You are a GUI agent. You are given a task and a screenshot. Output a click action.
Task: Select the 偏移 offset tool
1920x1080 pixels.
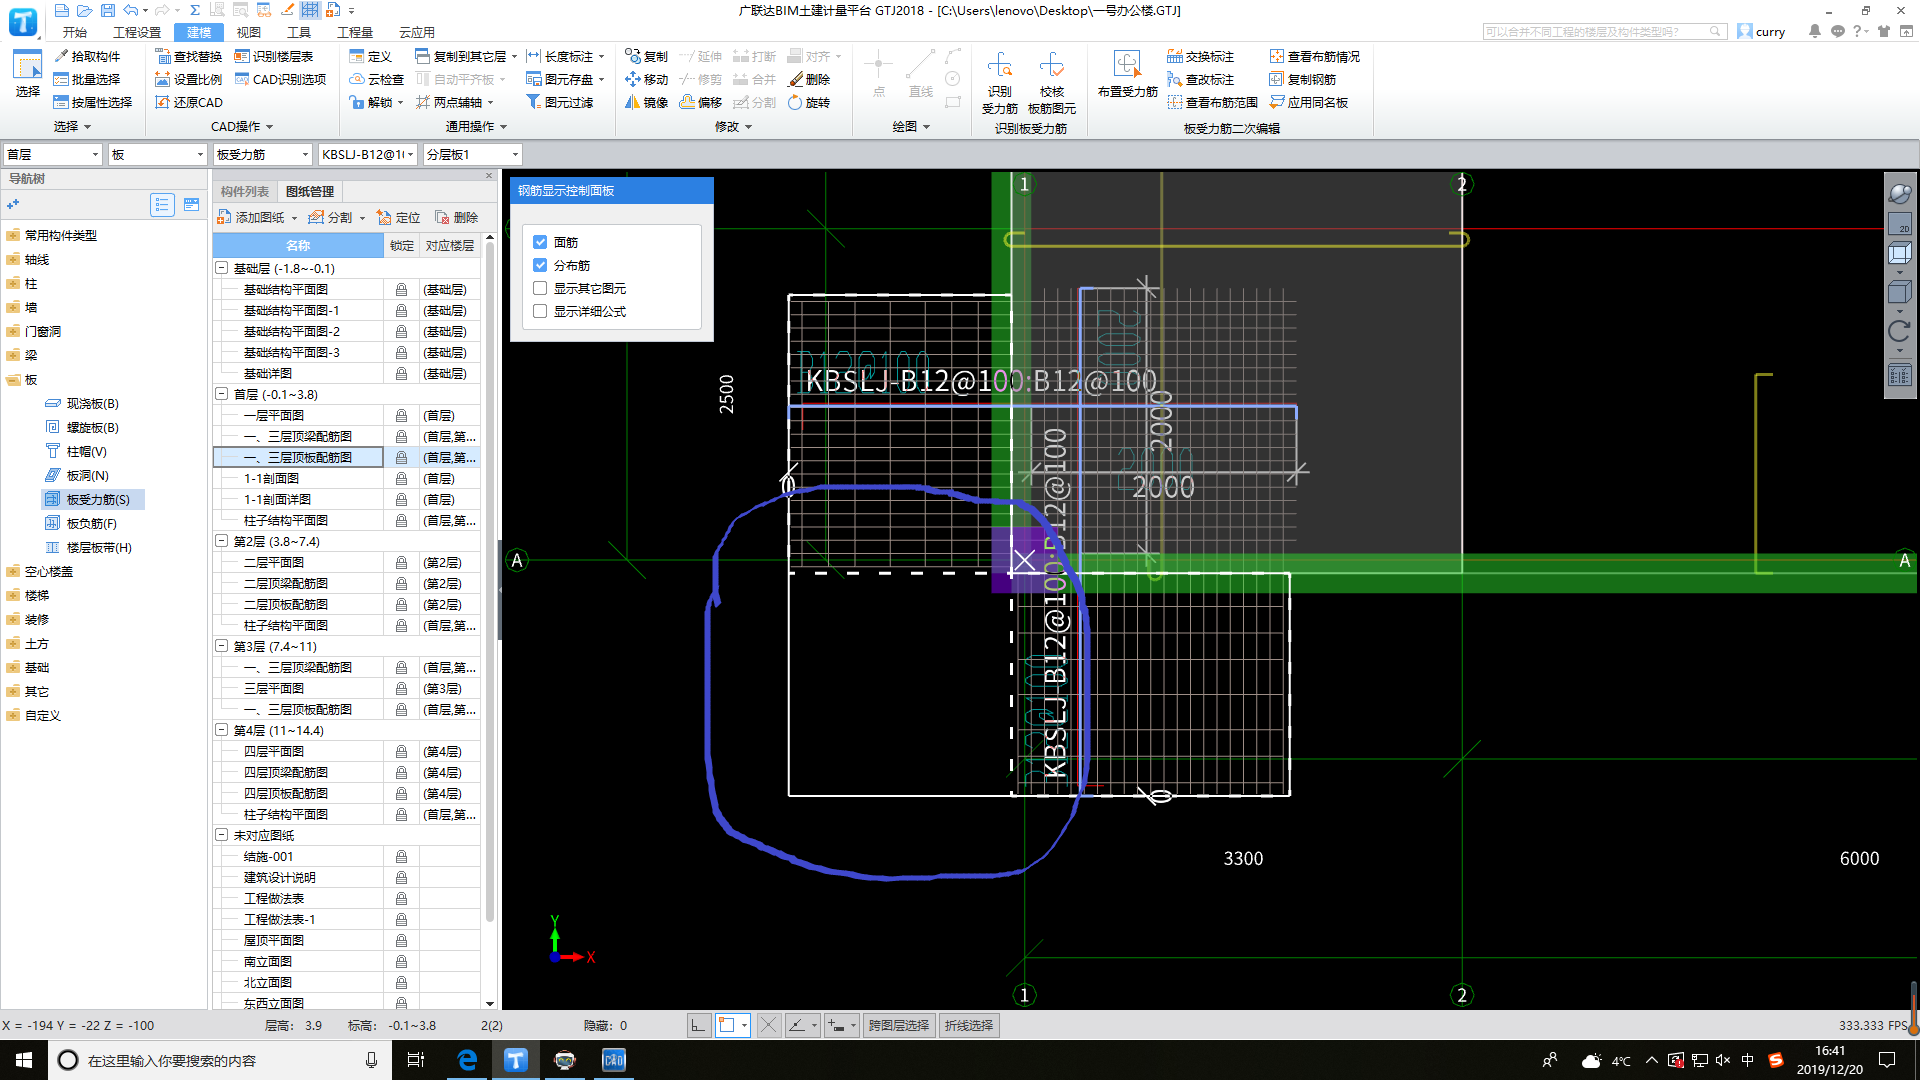click(701, 102)
